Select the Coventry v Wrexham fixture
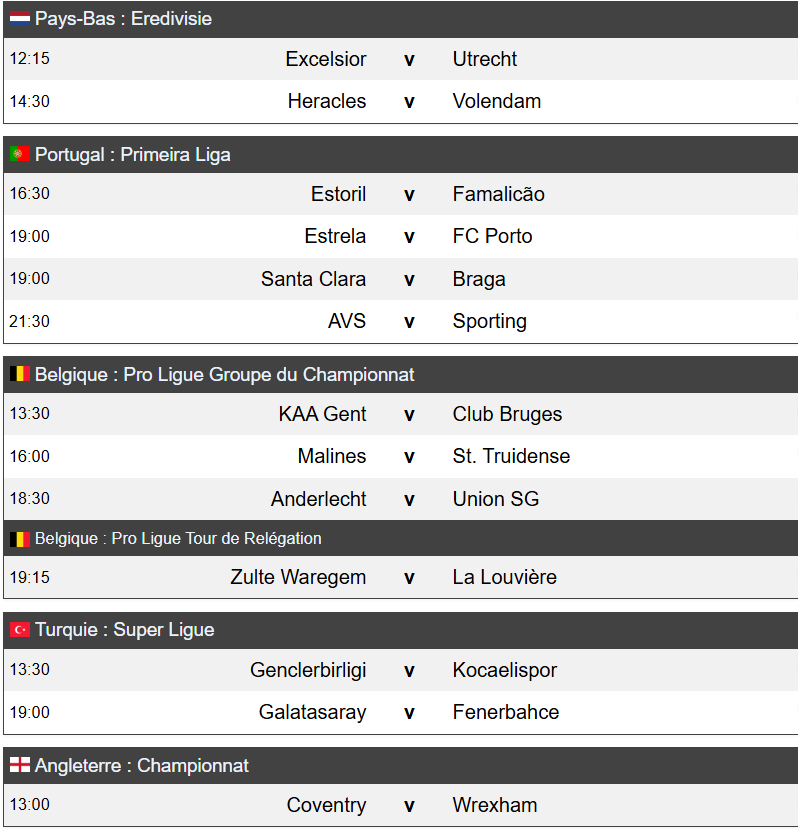This screenshot has width=798, height=829. coord(409,806)
